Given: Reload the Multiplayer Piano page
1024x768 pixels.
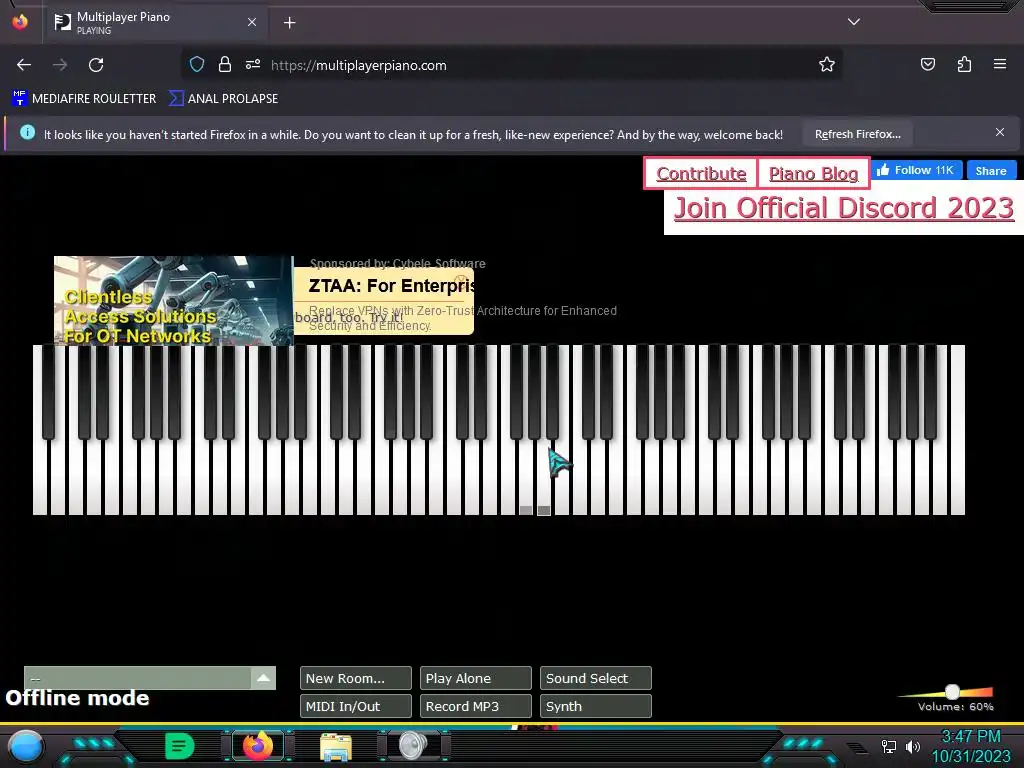Looking at the screenshot, I should 96,65.
